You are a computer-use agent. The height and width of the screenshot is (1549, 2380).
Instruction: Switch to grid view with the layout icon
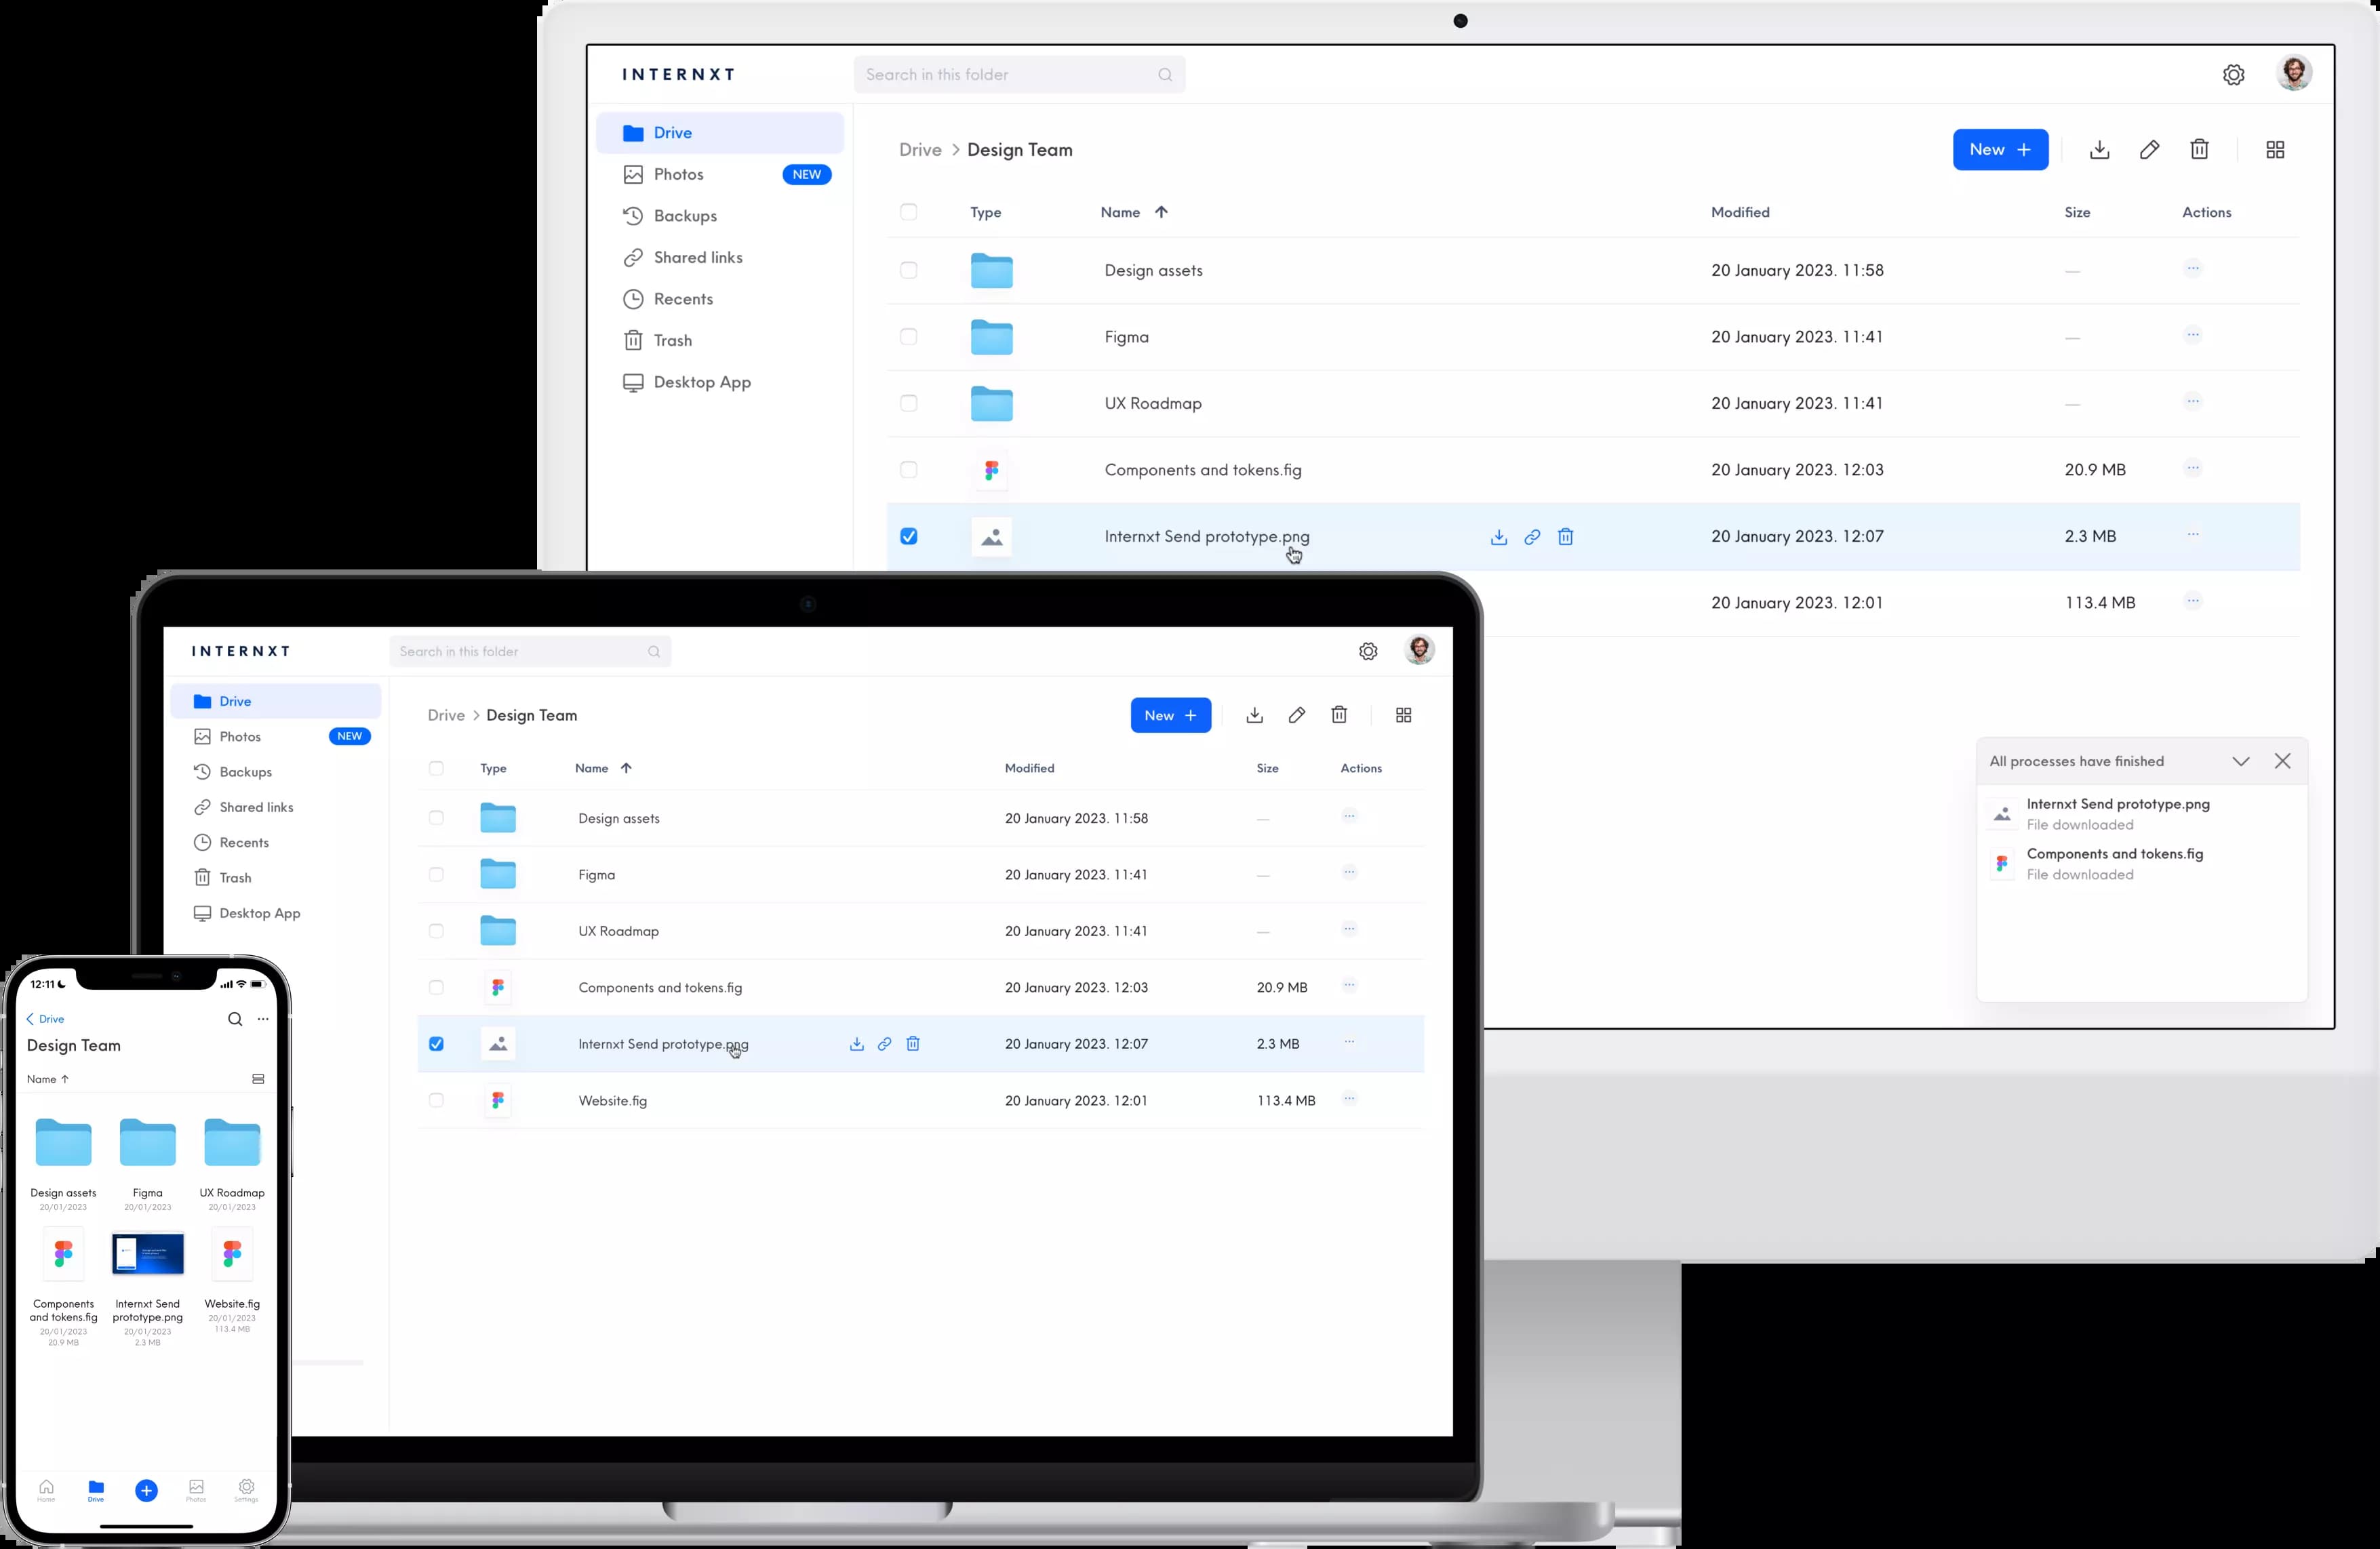tap(2274, 149)
